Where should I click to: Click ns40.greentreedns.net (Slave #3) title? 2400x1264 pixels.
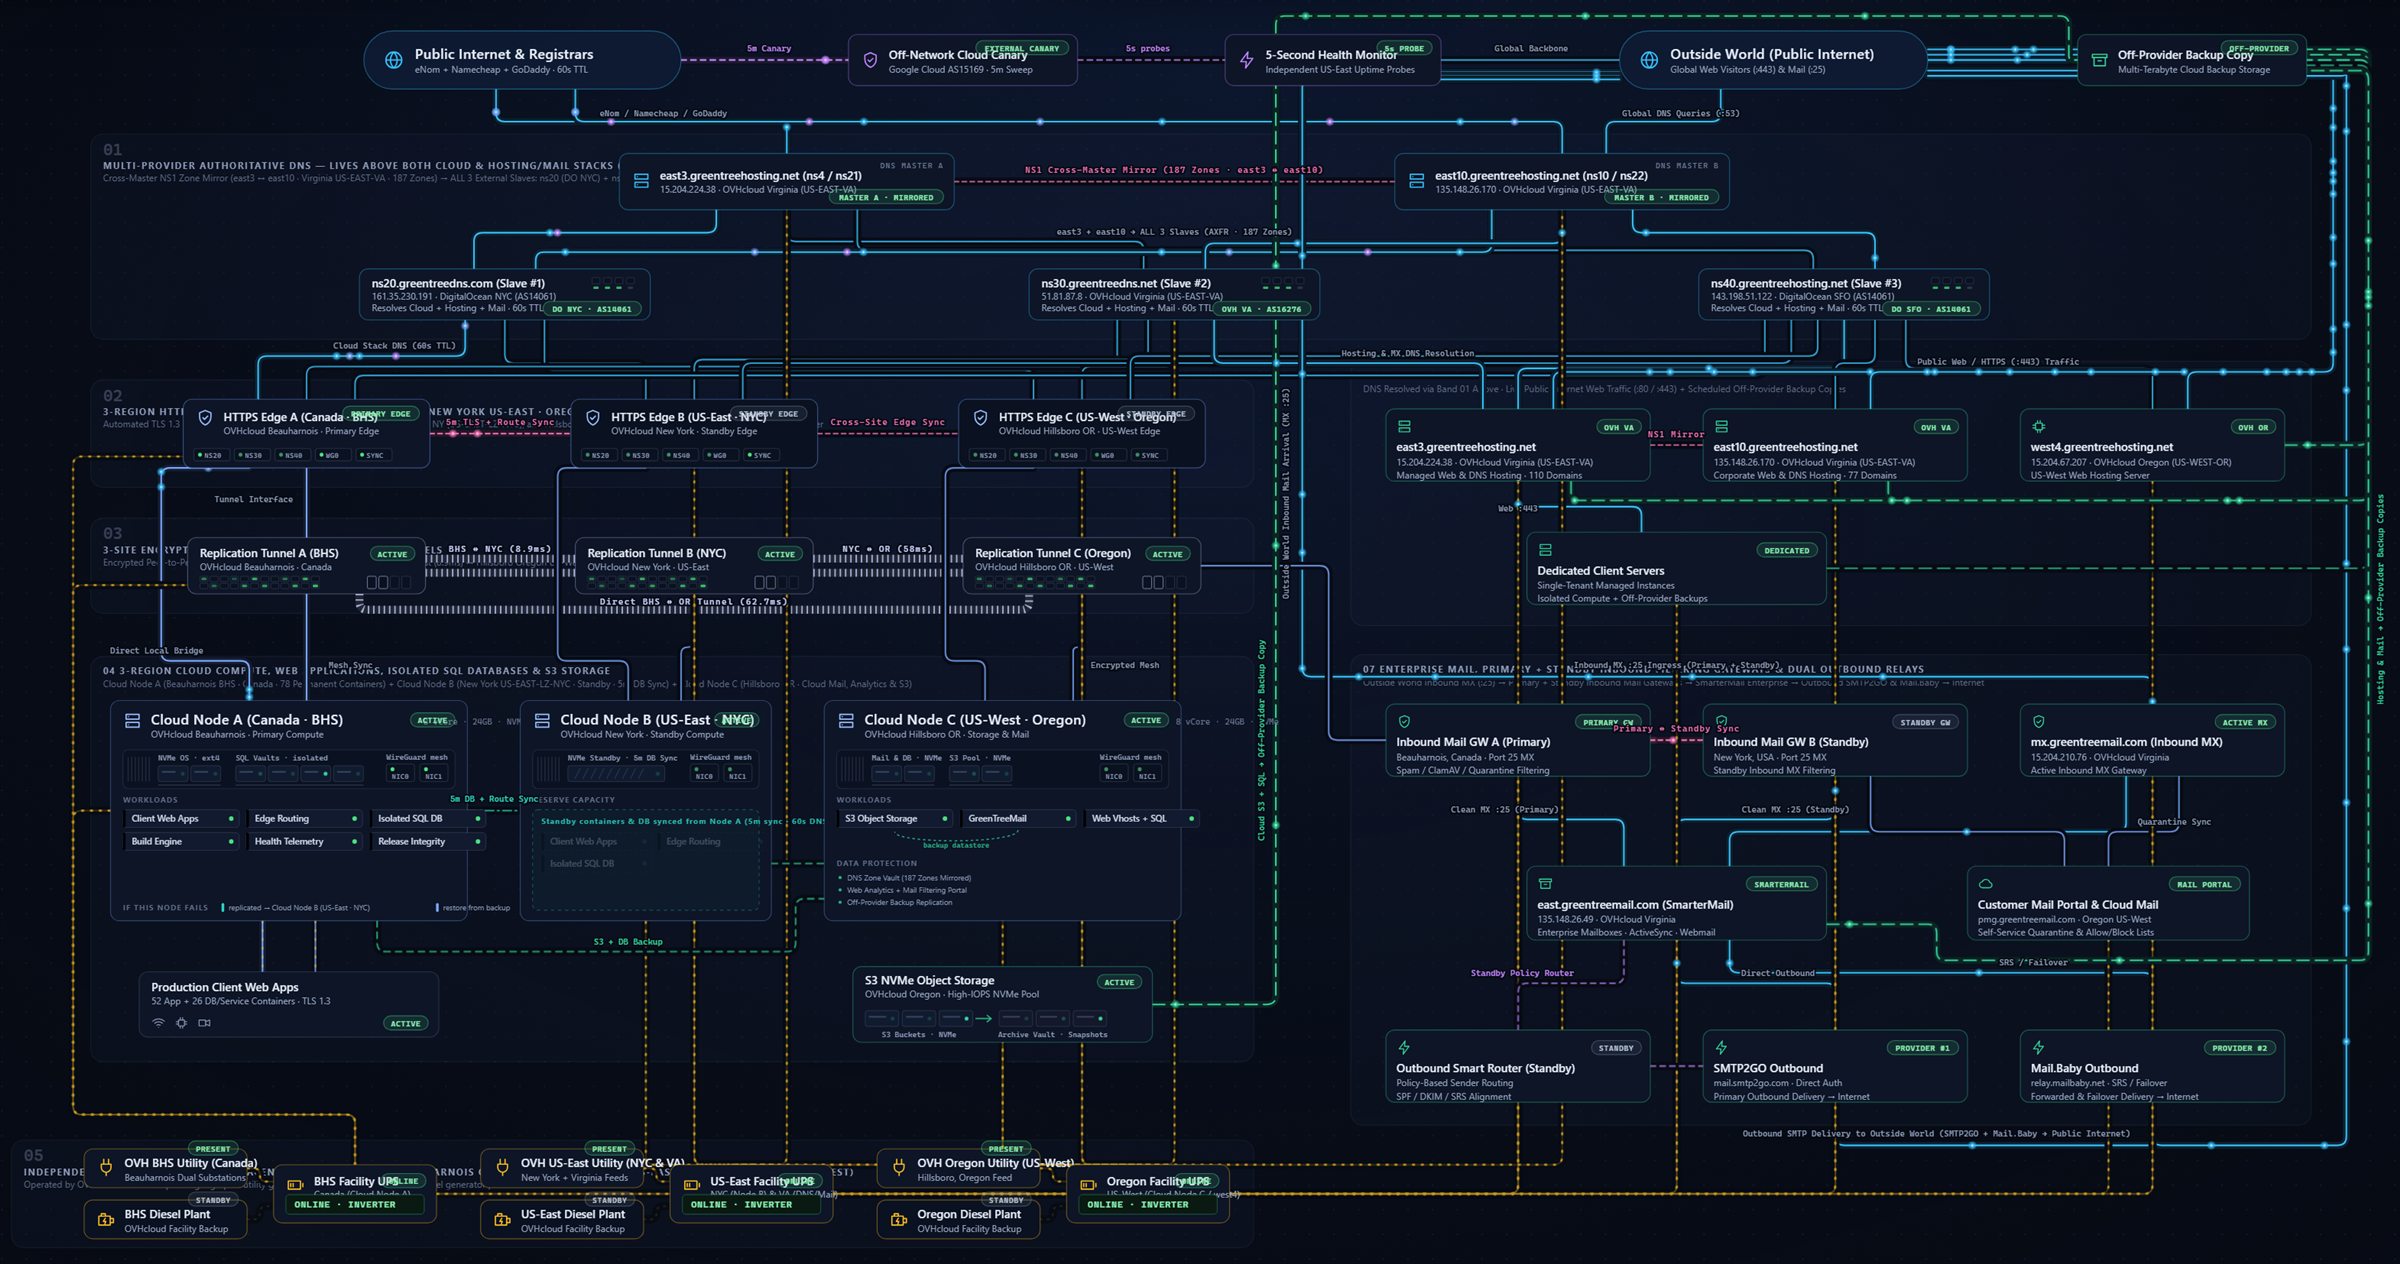[x=1806, y=283]
